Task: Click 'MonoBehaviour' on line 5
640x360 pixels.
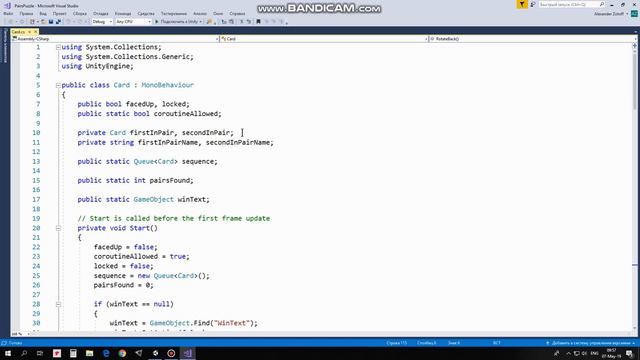Action: (x=167, y=85)
